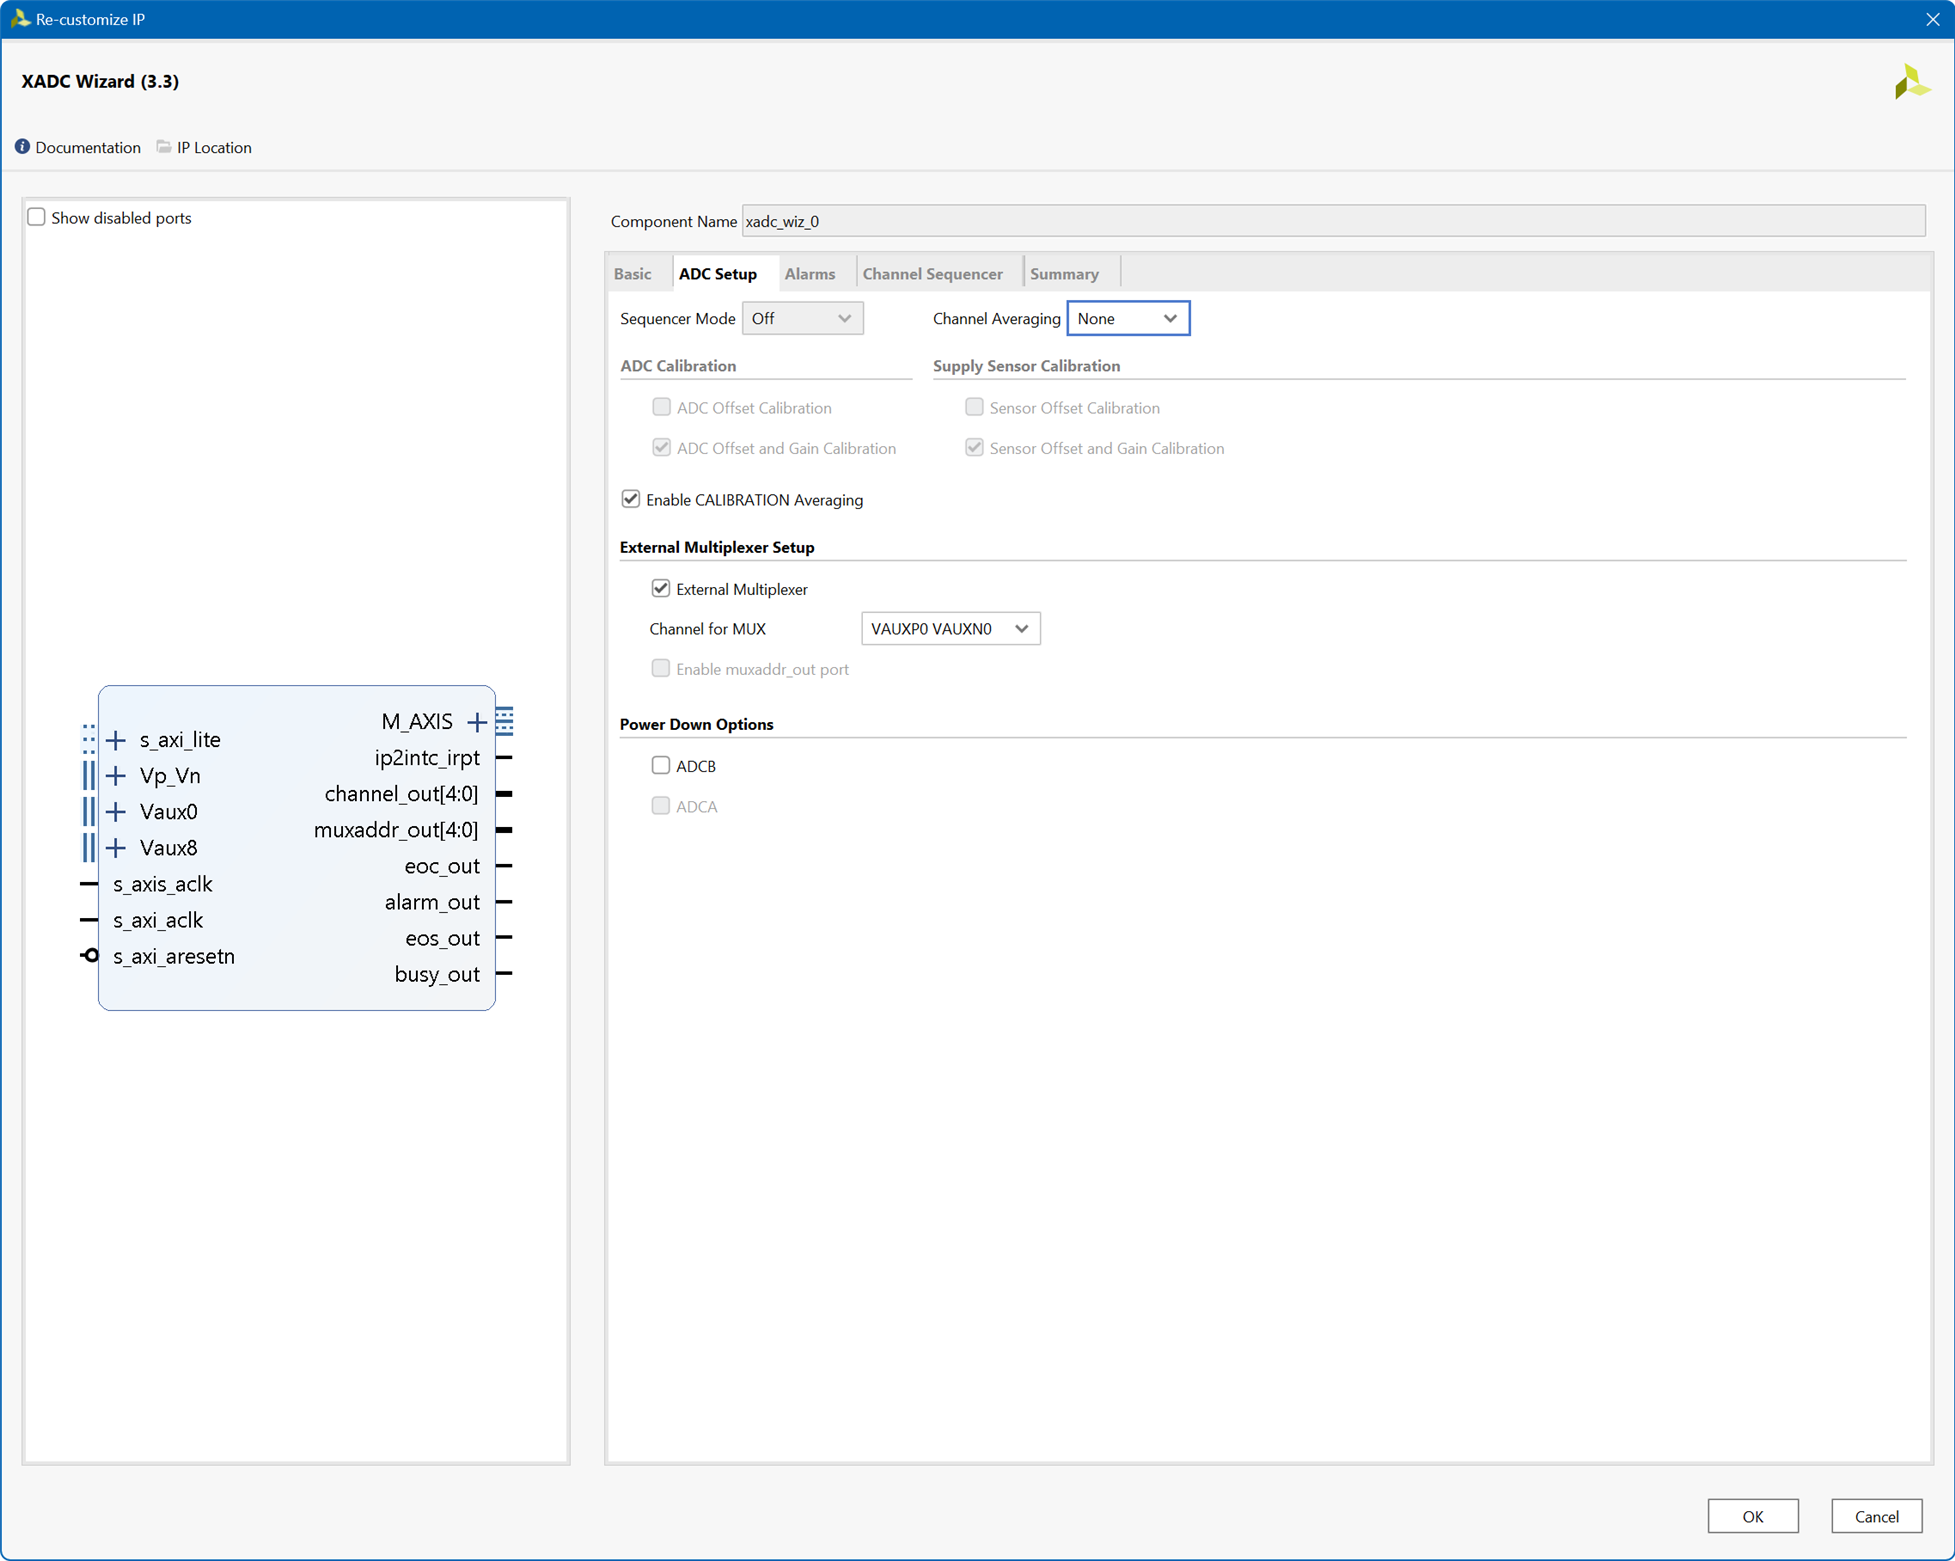Viewport: 1955px width, 1561px height.
Task: Select the ADC Setup tab
Action: (718, 274)
